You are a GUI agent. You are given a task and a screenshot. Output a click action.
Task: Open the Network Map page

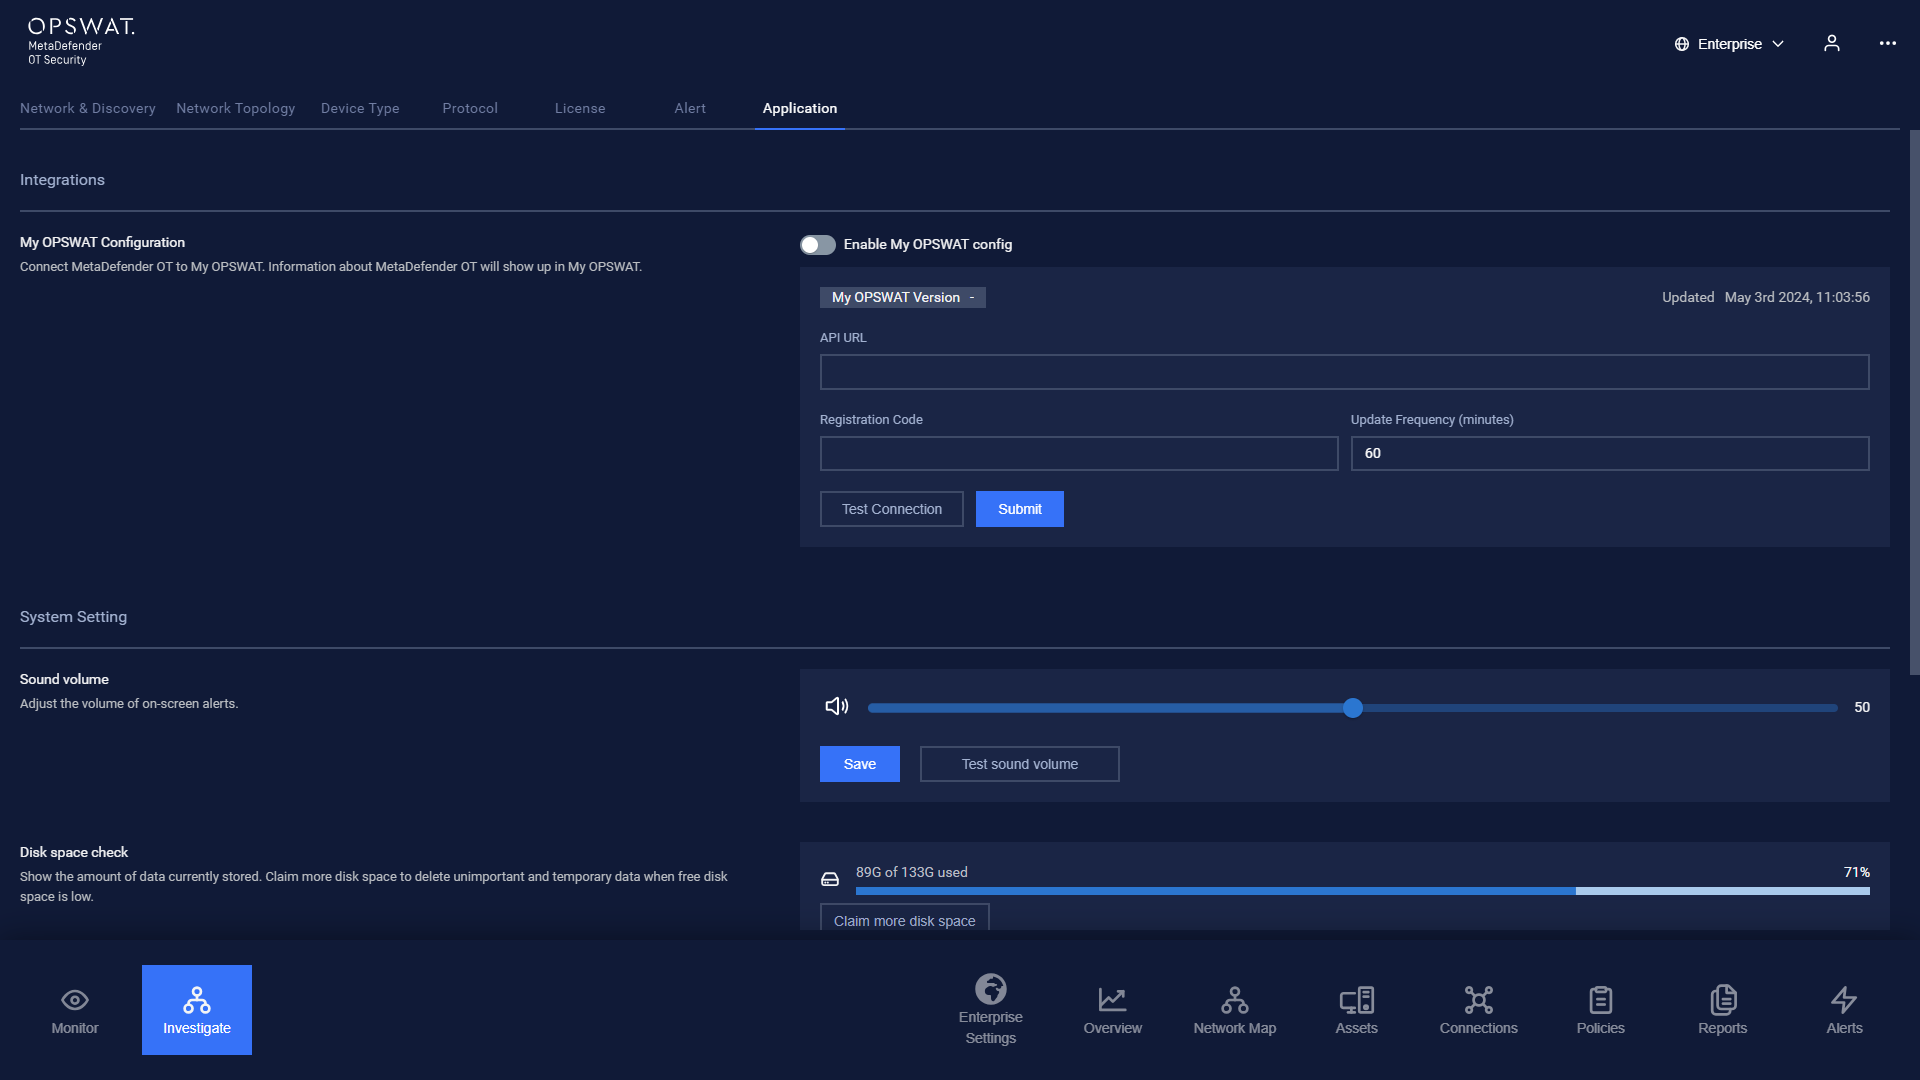pos(1235,1010)
